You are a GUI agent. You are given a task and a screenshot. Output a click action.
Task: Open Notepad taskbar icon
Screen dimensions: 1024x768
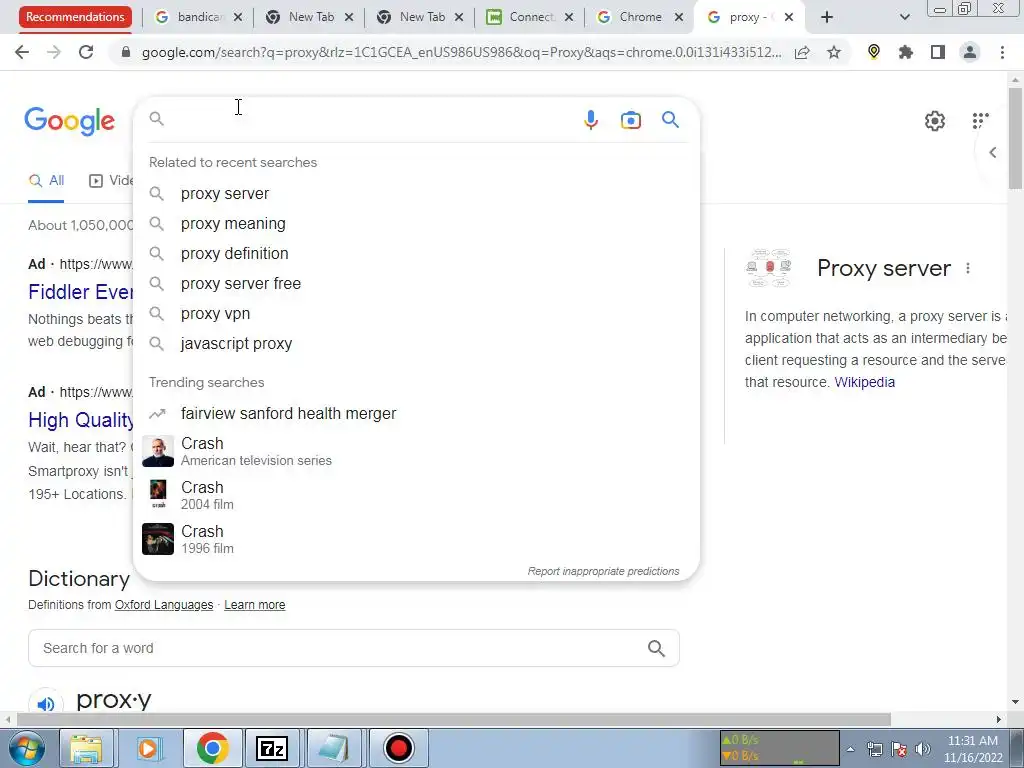334,748
